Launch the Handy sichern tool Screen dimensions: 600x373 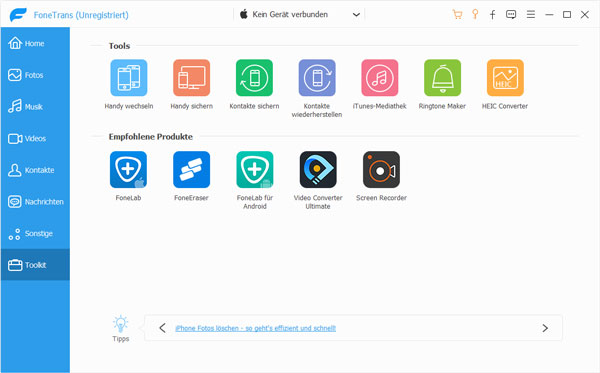191,78
